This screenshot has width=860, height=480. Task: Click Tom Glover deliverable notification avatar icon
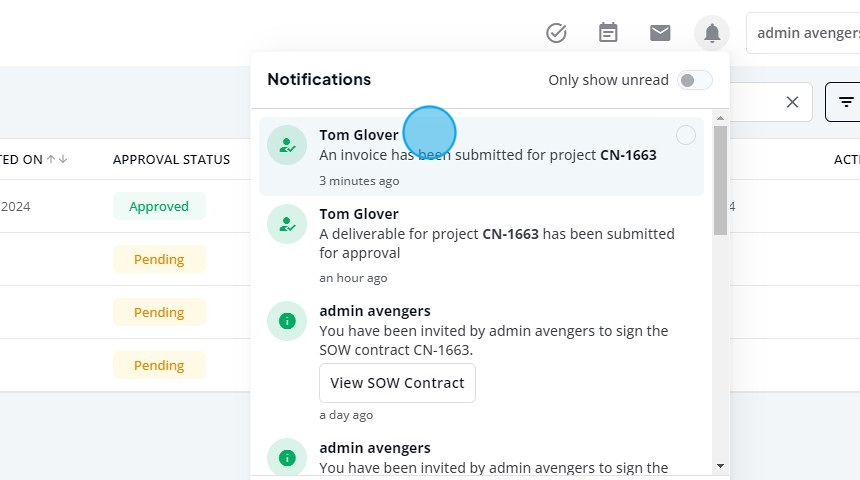(287, 224)
